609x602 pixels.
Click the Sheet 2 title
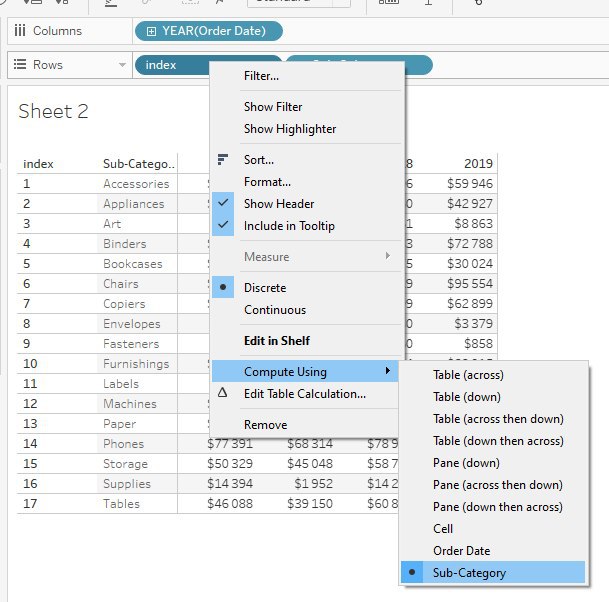point(53,111)
